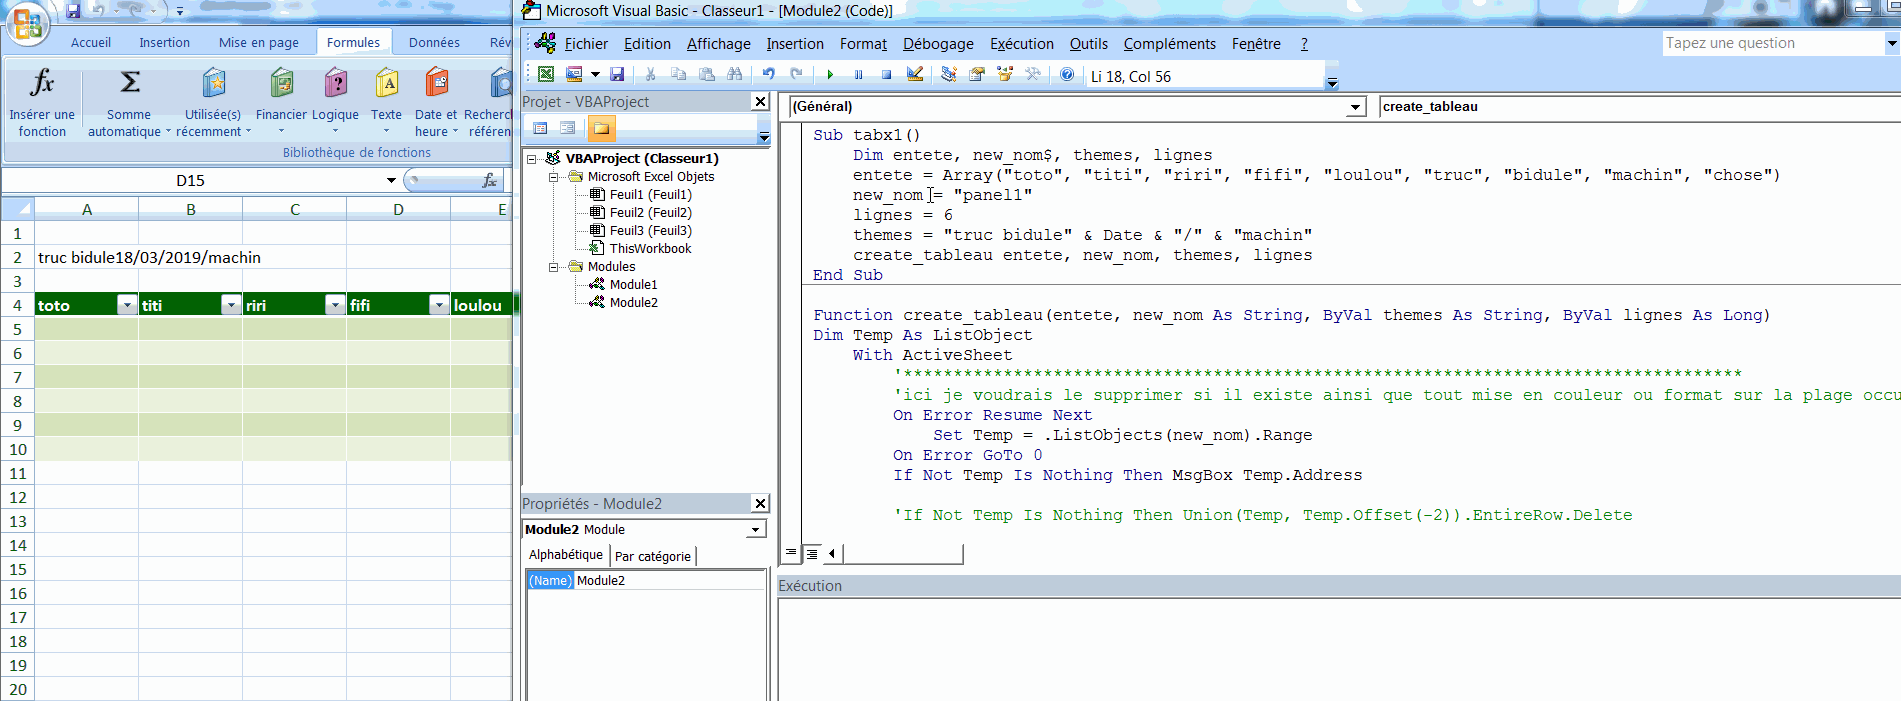Cut selection using the scissors icon
Viewport: 1901px width, 701px height.
pos(650,74)
